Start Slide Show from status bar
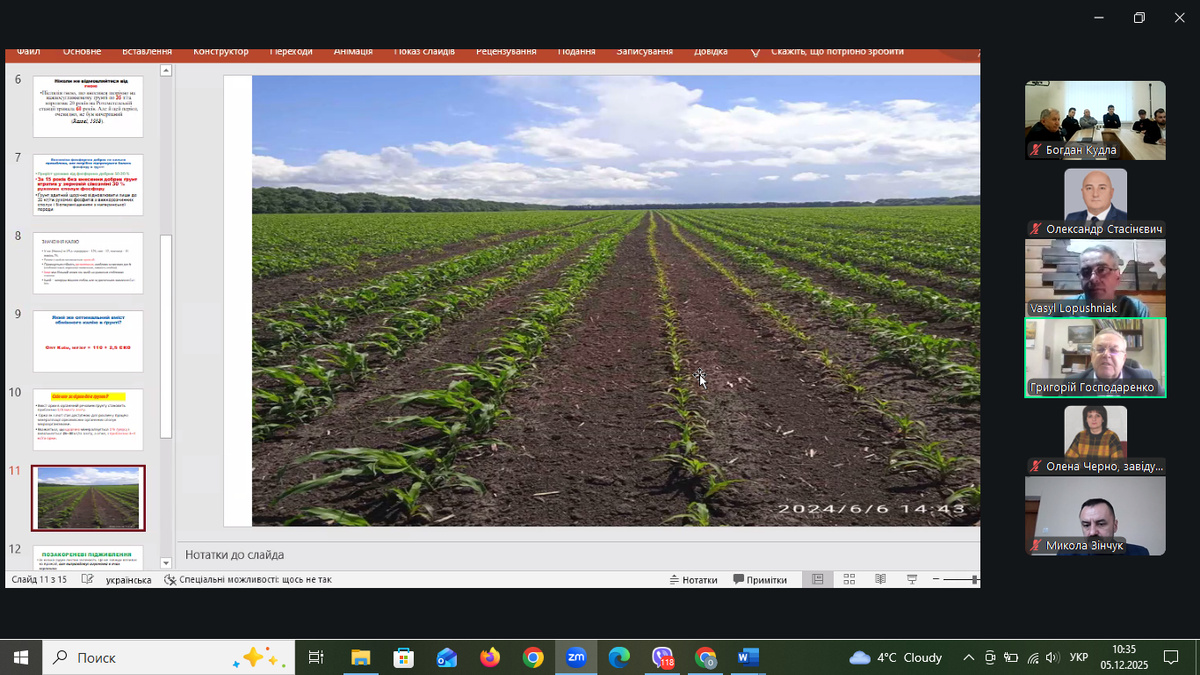Image resolution: width=1200 pixels, height=675 pixels. coord(912,580)
